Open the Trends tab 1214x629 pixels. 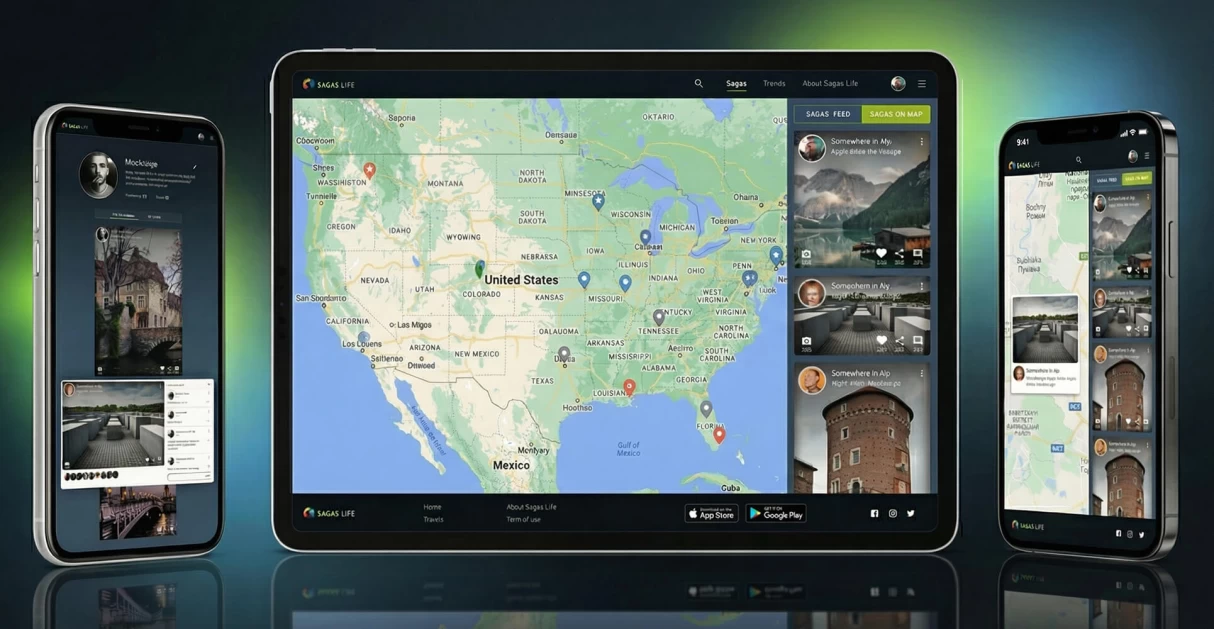[x=774, y=84]
